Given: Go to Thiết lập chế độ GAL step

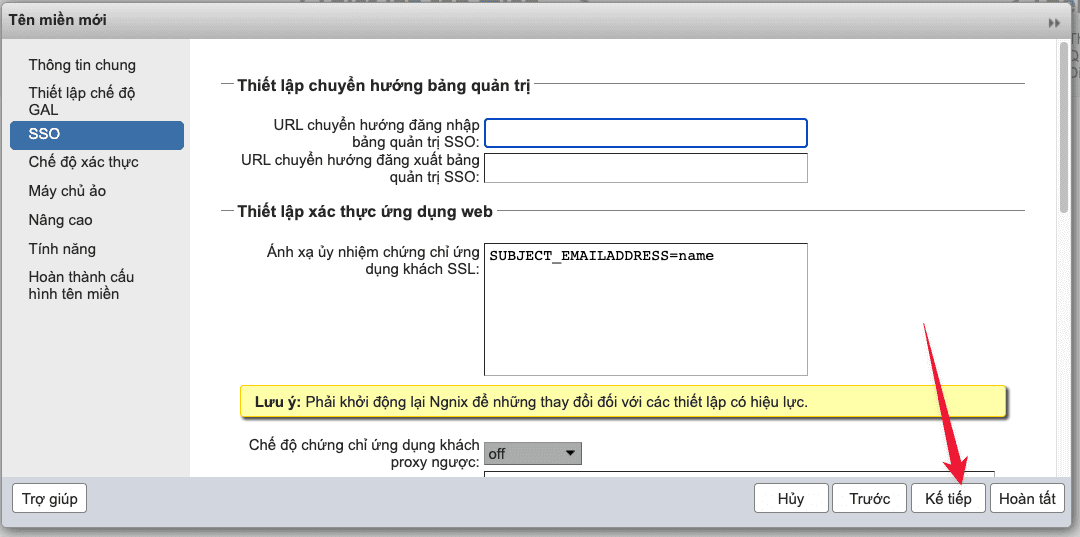Looking at the screenshot, I should pos(82,101).
